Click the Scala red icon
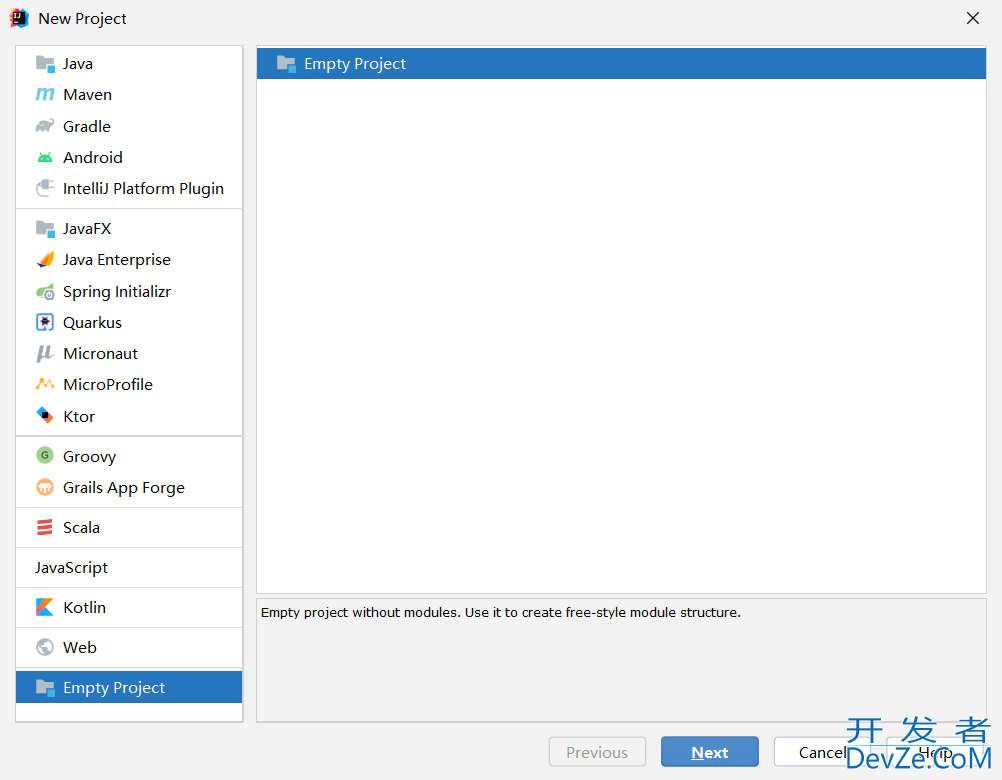The image size is (1002, 780). pos(45,528)
